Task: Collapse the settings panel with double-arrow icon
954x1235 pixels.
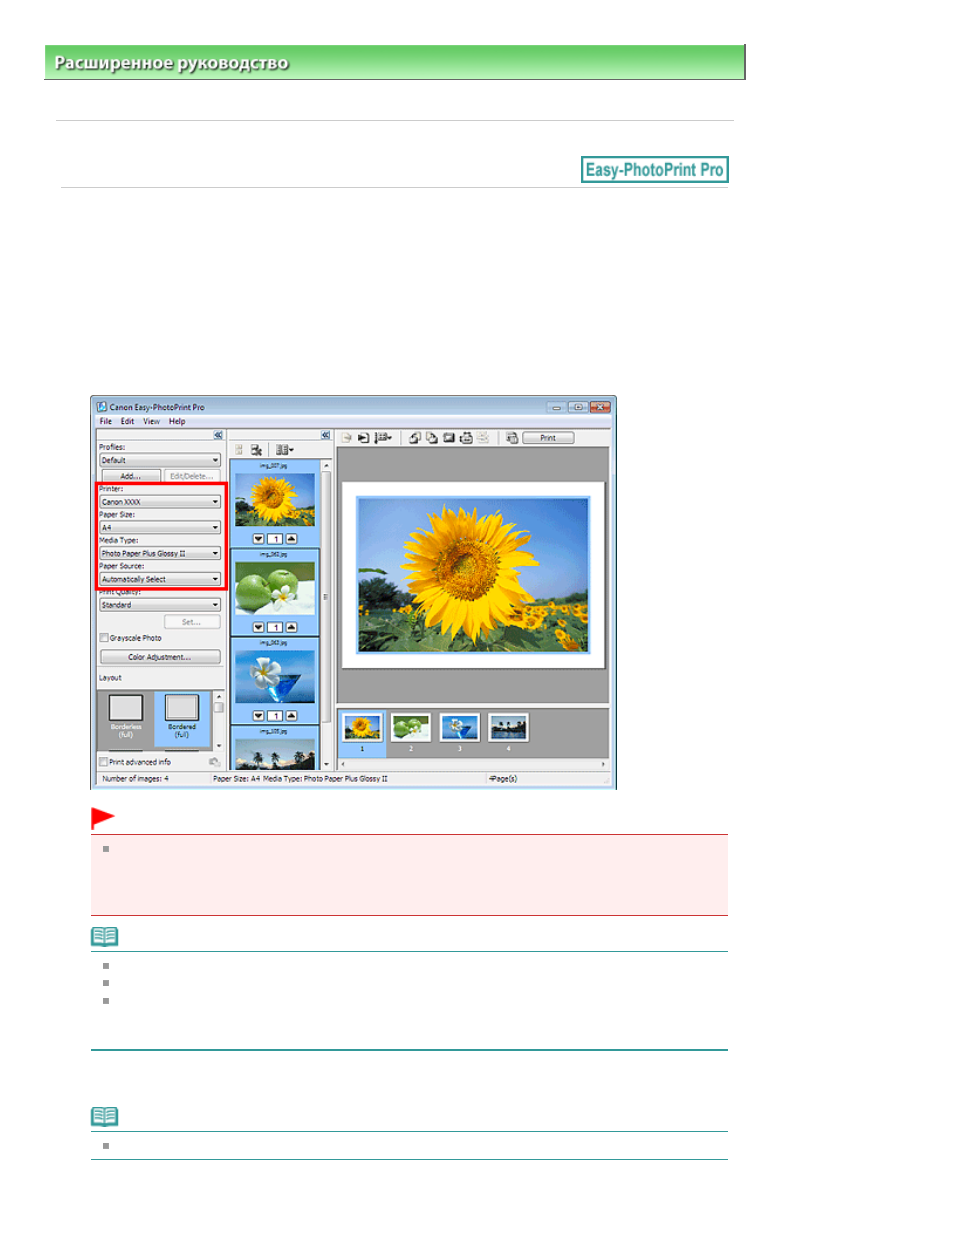Action: (218, 435)
